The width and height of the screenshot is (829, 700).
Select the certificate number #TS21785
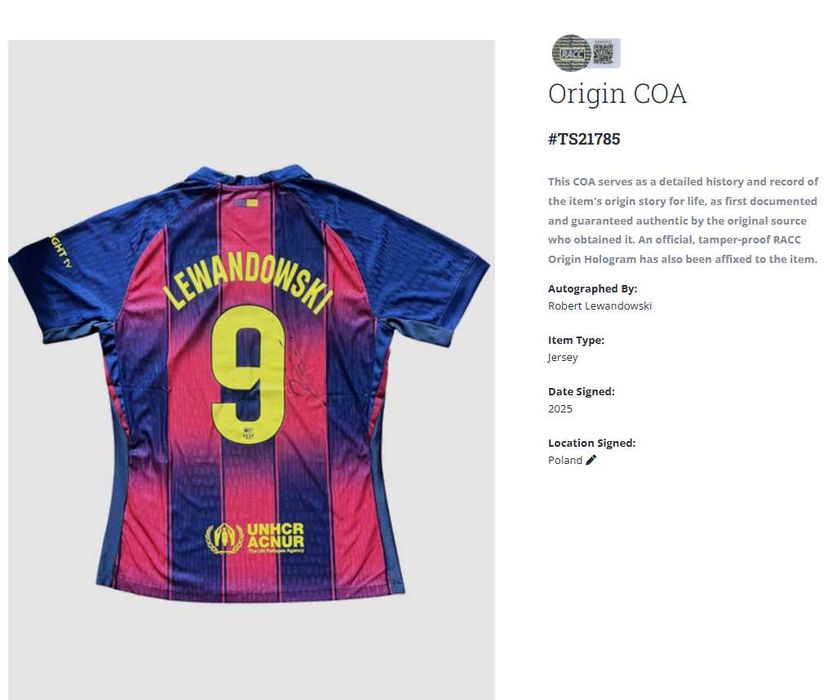pyautogui.click(x=584, y=139)
